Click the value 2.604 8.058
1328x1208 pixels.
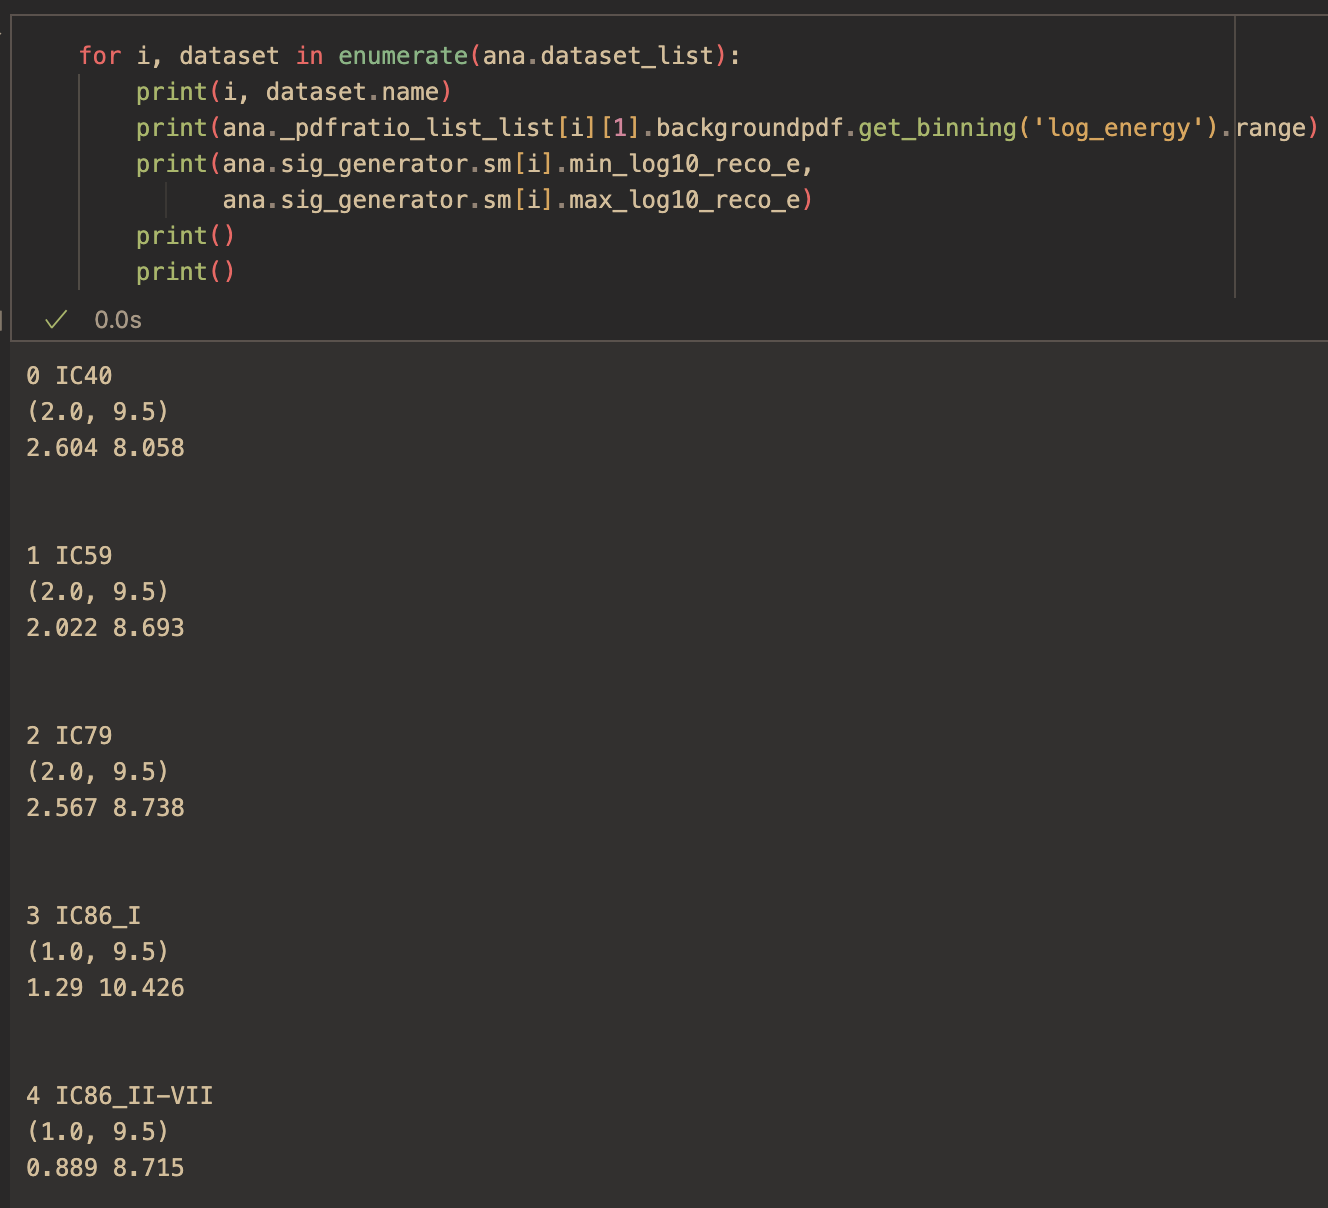[104, 447]
